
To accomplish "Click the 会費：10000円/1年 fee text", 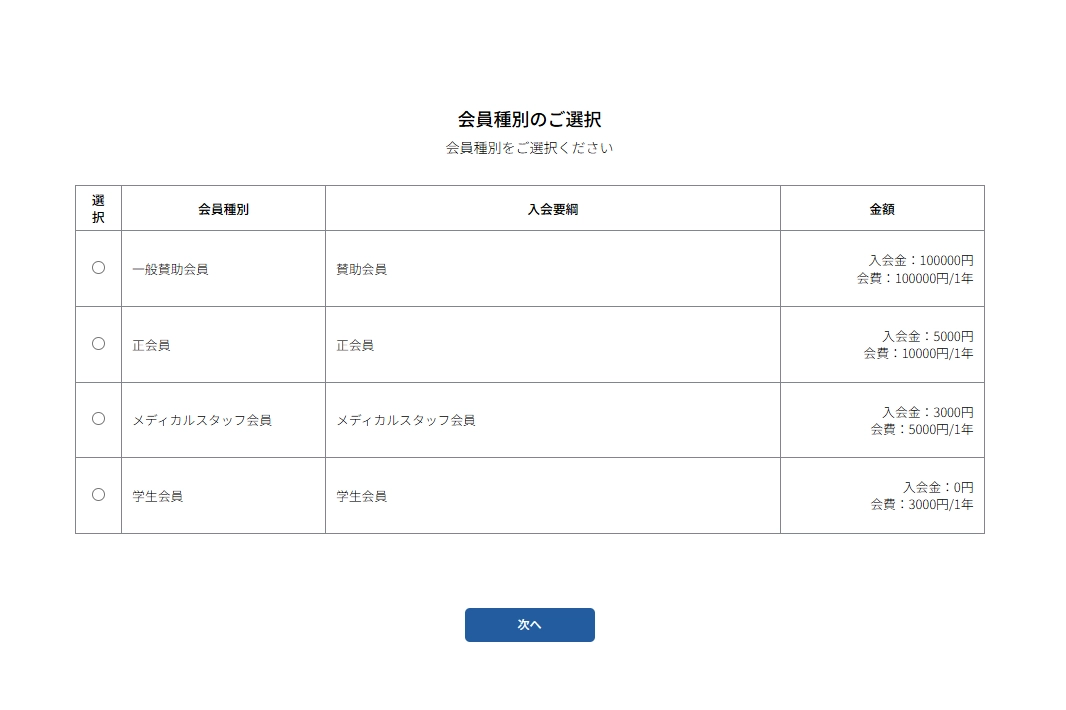I will click(x=918, y=353).
